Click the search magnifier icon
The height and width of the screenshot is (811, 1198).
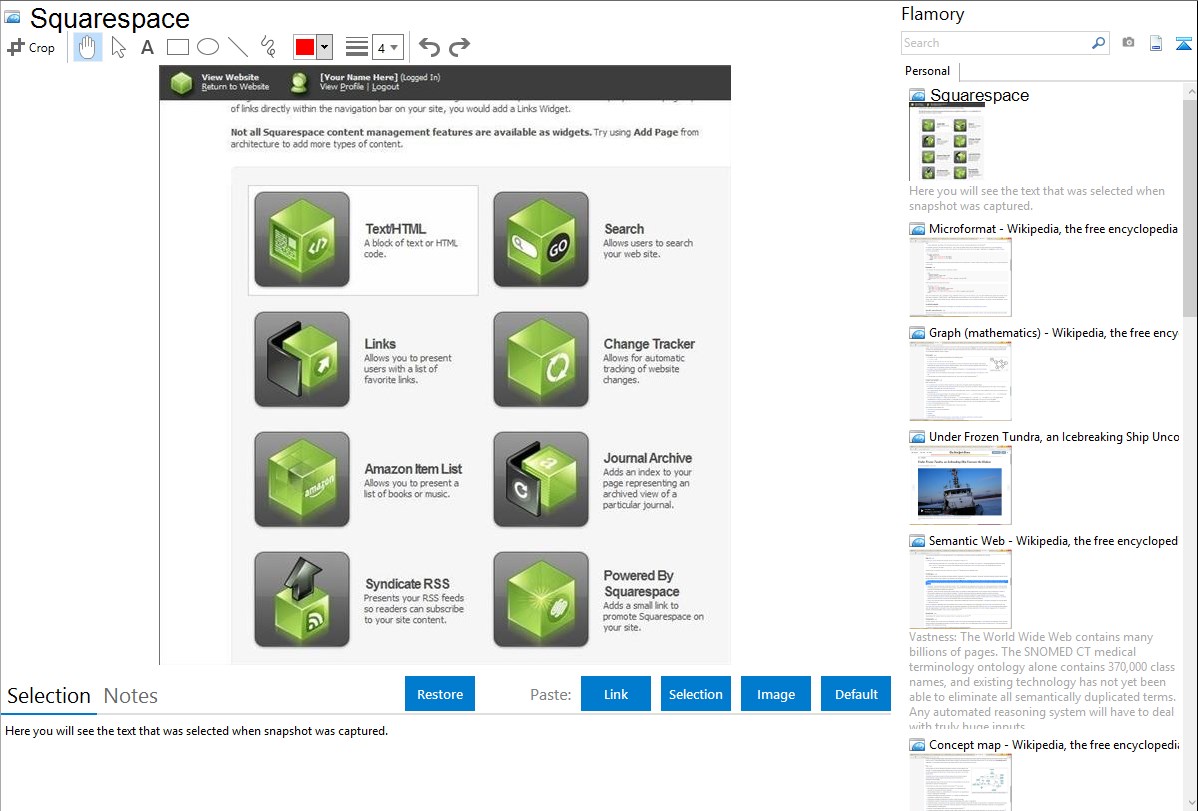click(x=1098, y=43)
